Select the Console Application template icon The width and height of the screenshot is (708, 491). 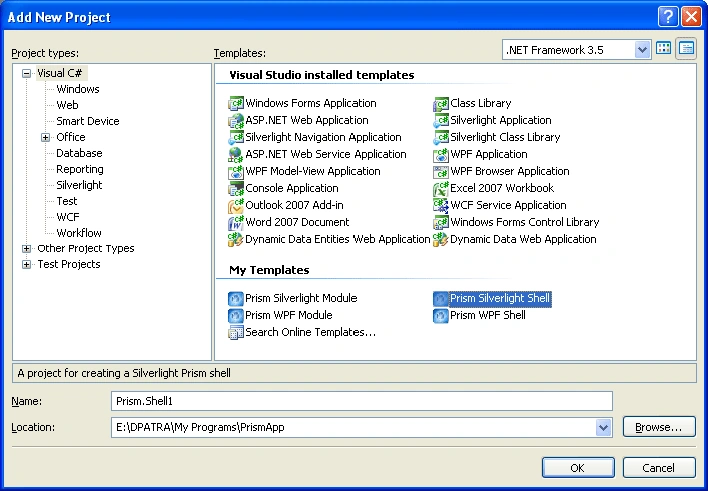[x=236, y=188]
